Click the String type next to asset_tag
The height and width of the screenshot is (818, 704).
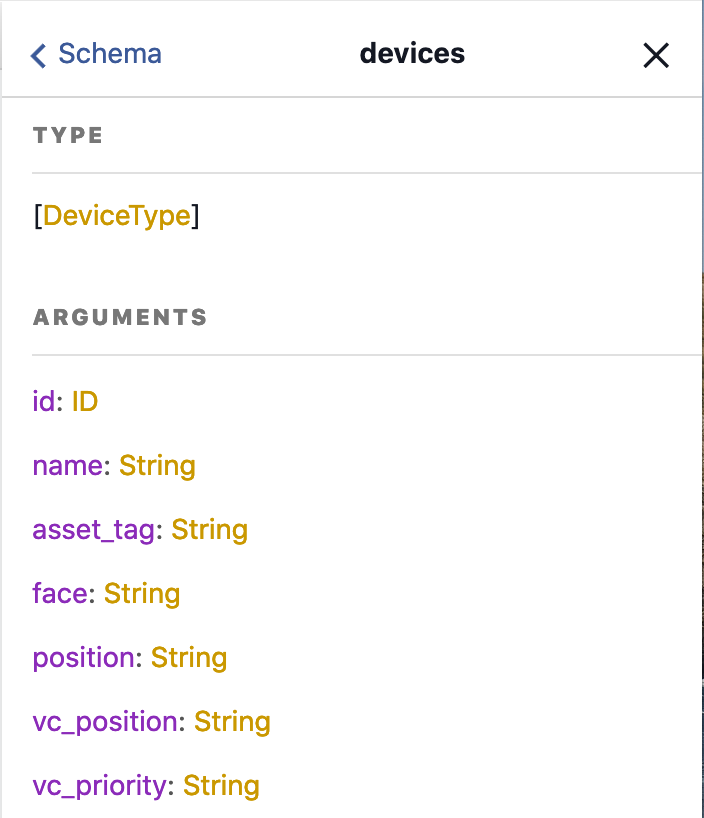point(210,529)
